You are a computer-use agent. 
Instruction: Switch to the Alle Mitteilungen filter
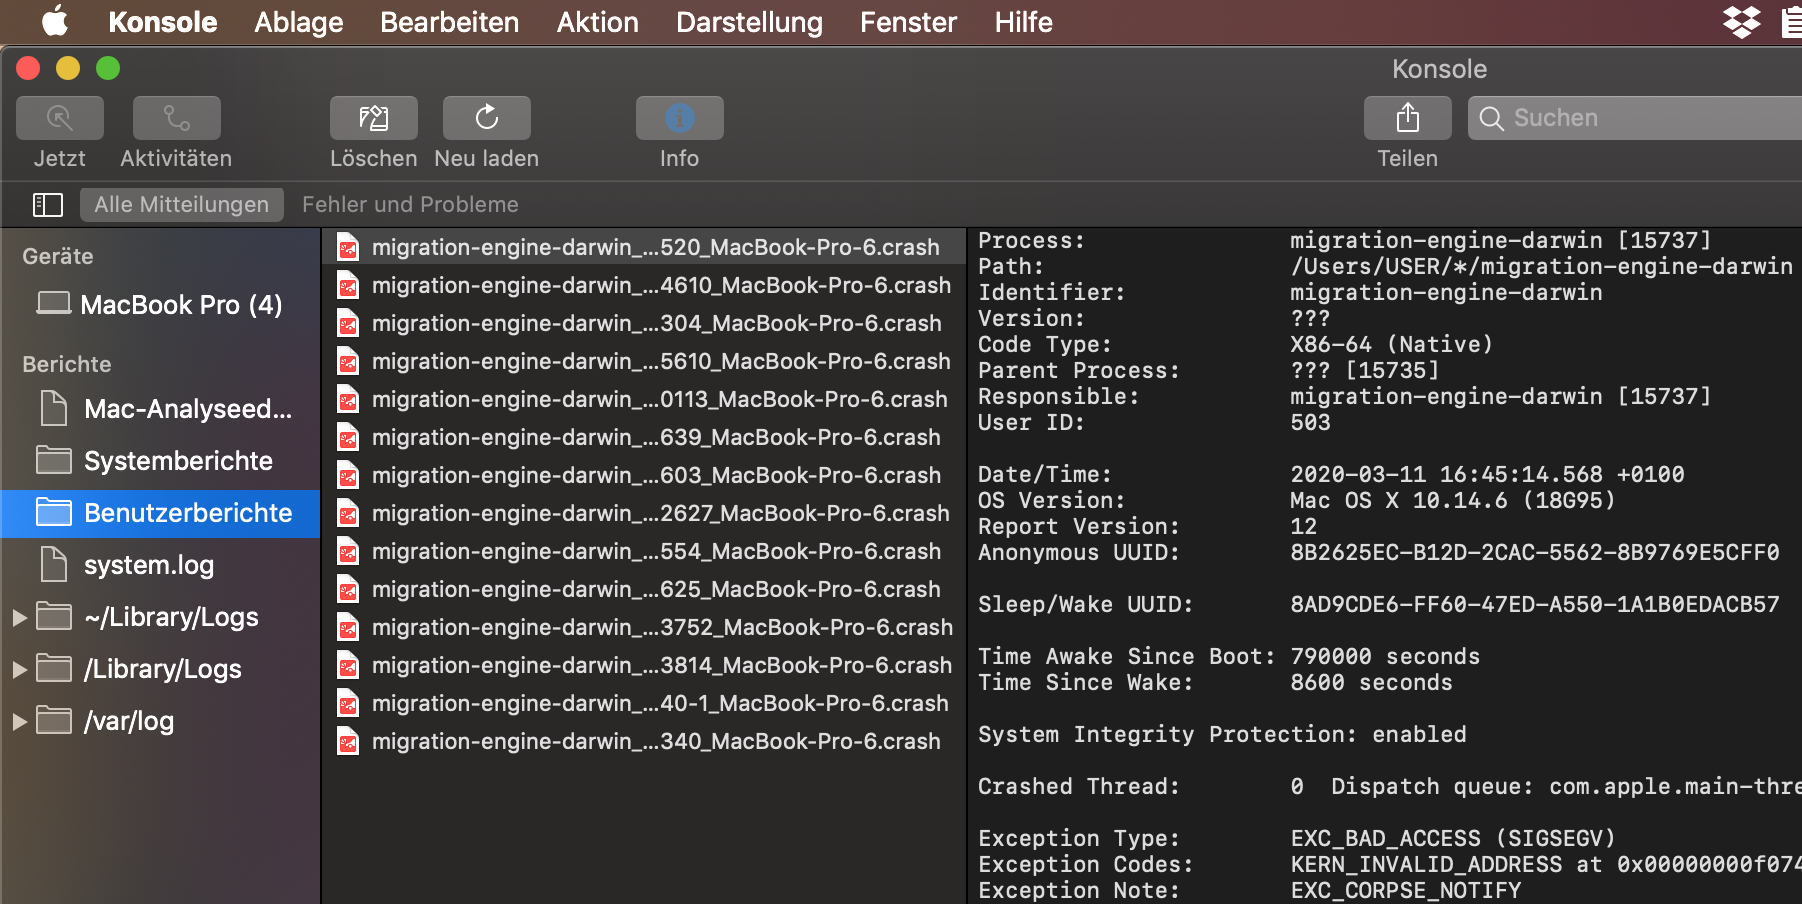click(181, 204)
